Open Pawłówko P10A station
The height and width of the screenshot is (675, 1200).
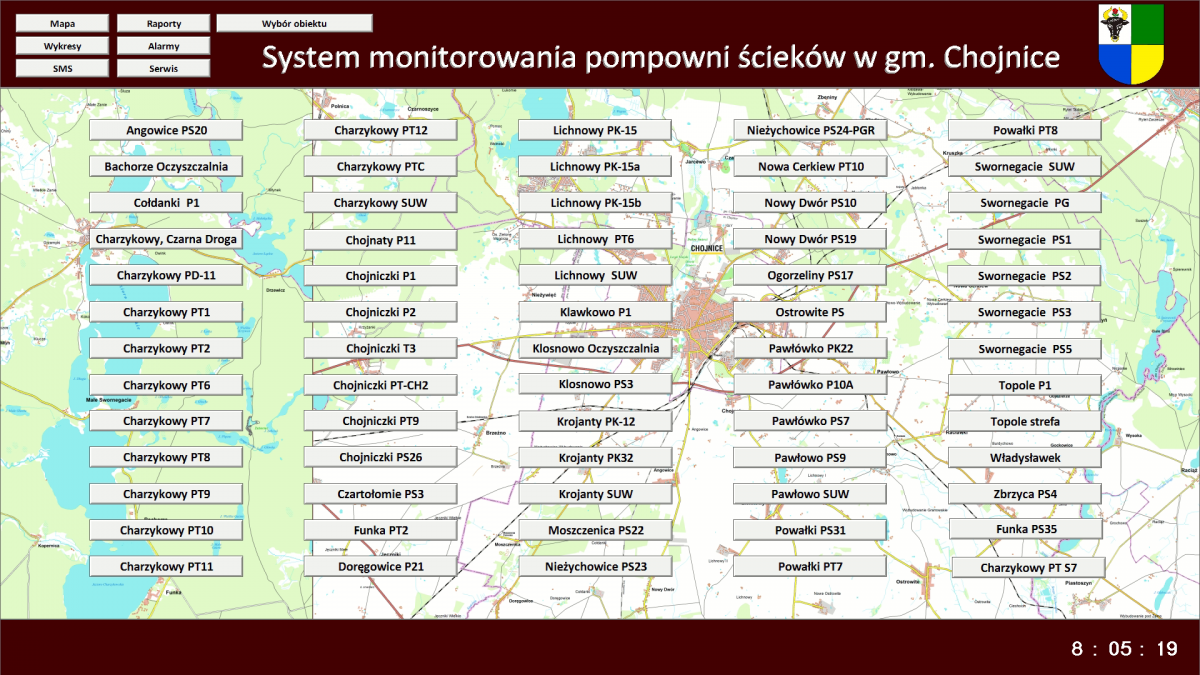811,384
